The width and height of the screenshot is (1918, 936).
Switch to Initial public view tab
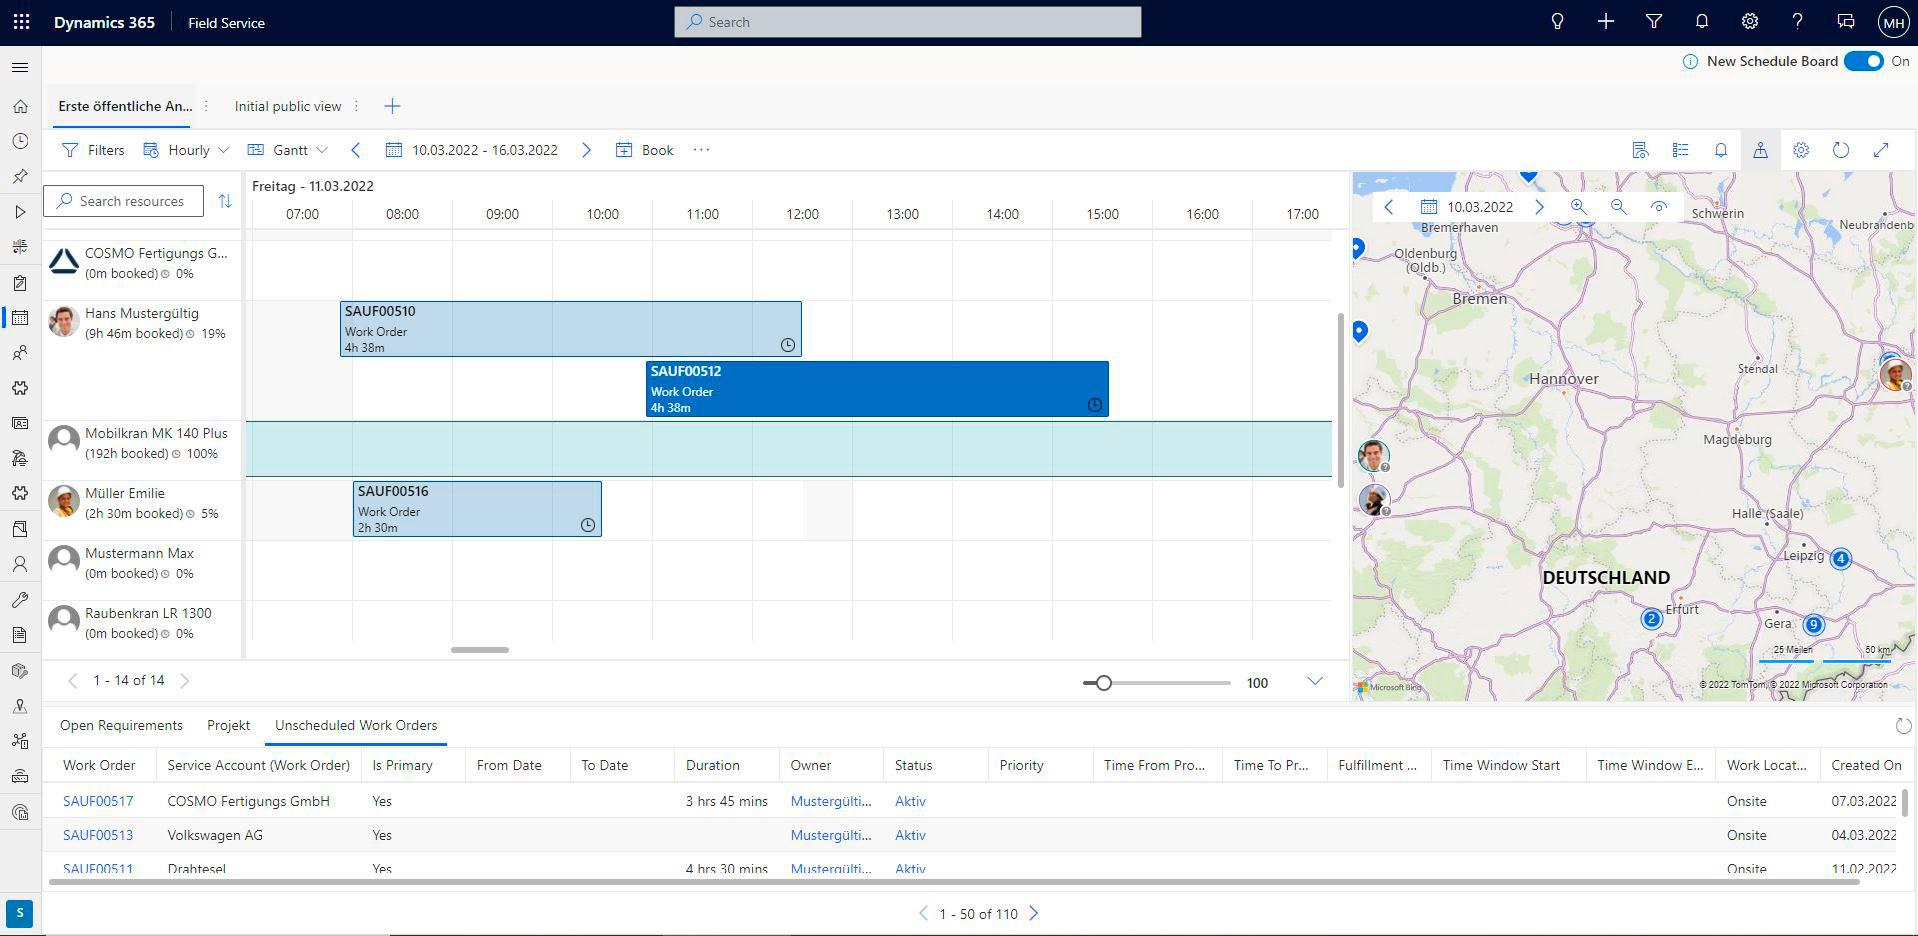[288, 106]
